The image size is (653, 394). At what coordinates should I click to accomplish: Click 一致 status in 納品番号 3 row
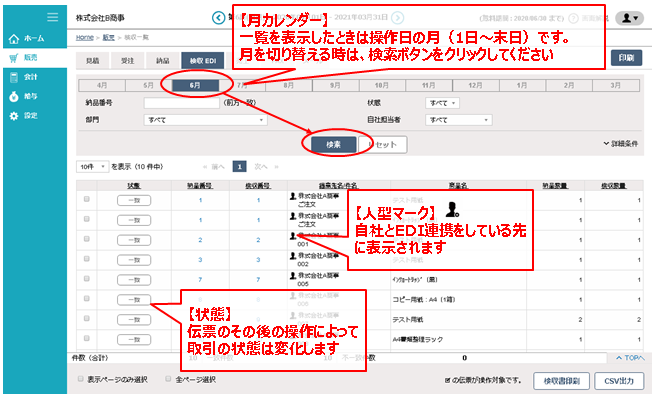pos(134,260)
